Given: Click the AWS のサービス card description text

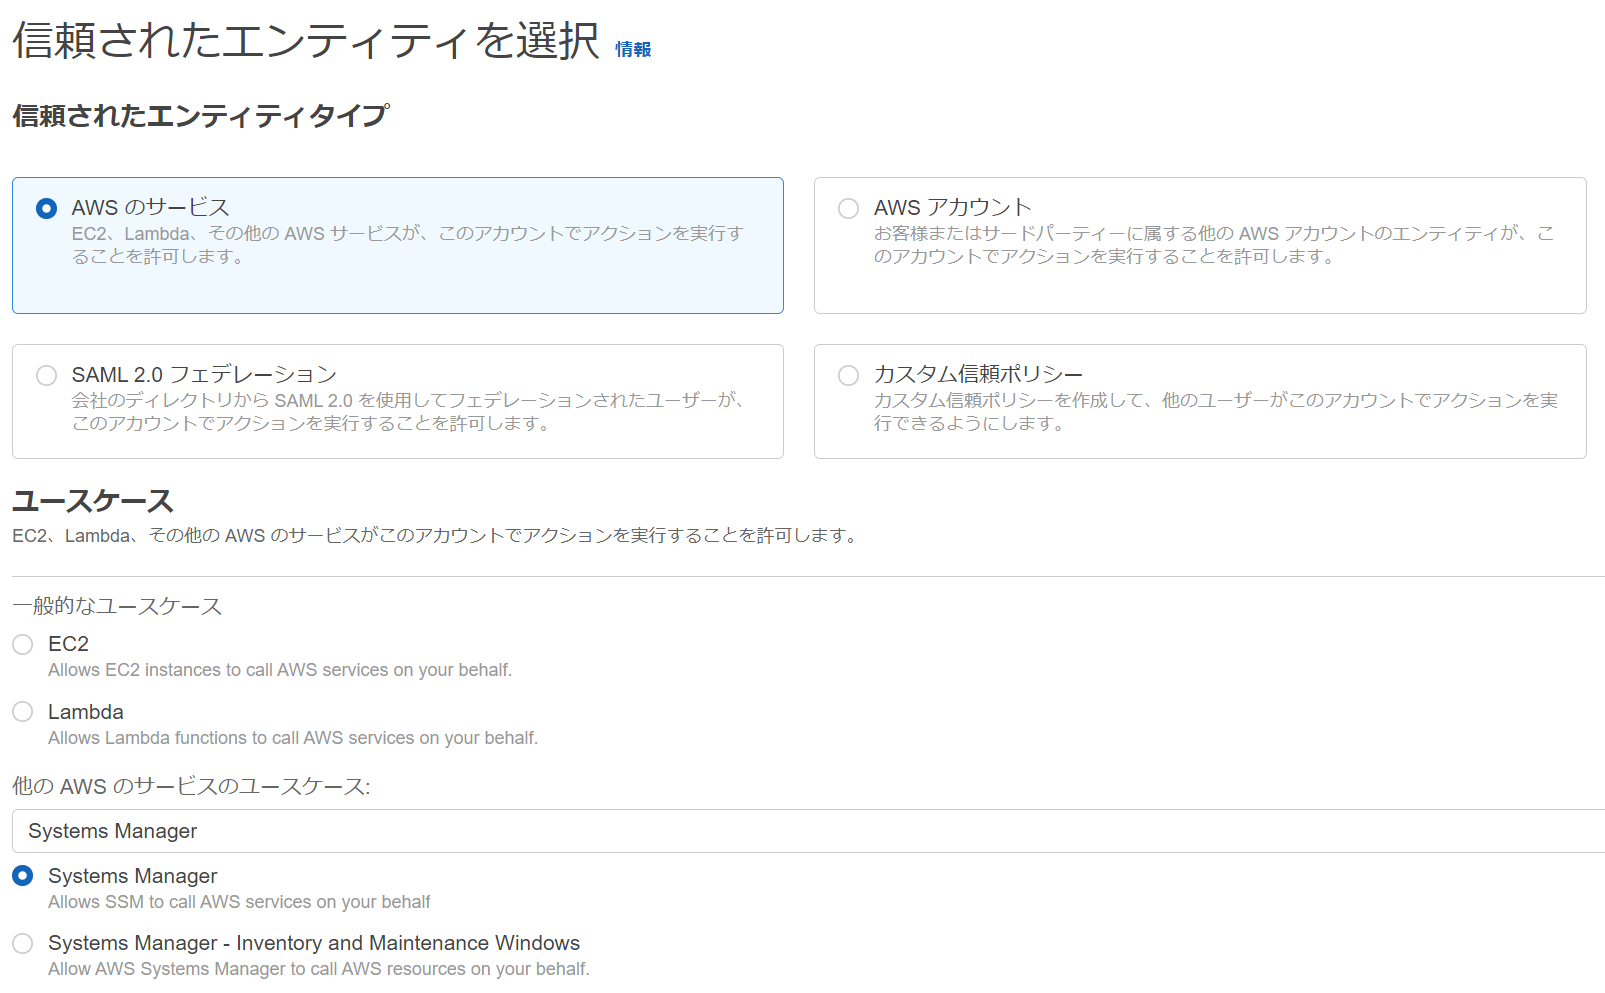Looking at the screenshot, I should pos(408,245).
